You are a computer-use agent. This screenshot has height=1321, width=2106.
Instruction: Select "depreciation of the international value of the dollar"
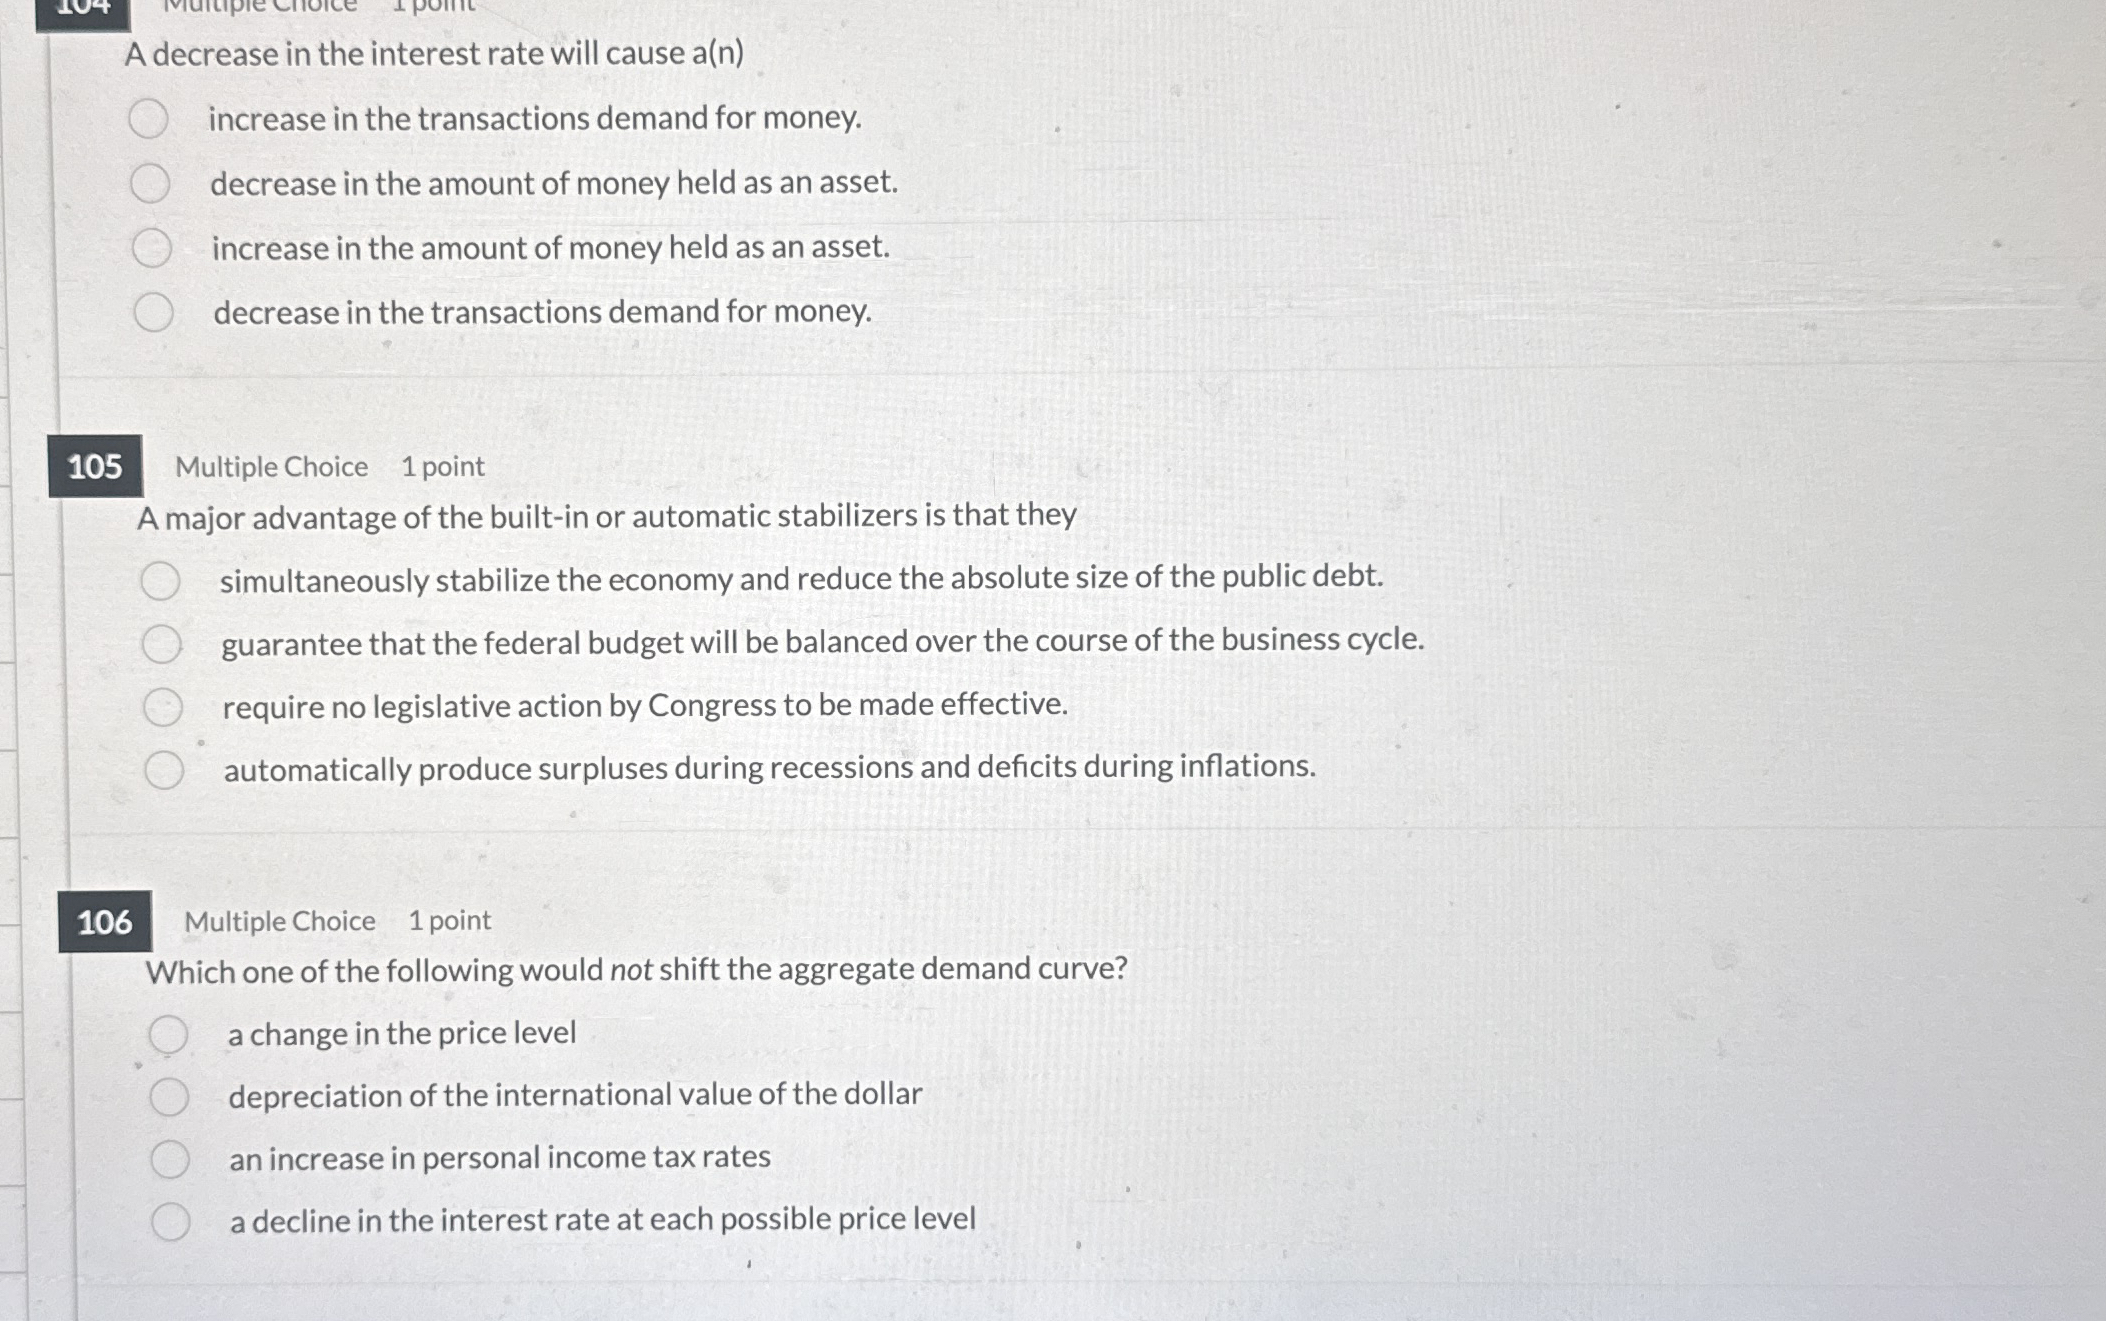[x=172, y=1095]
